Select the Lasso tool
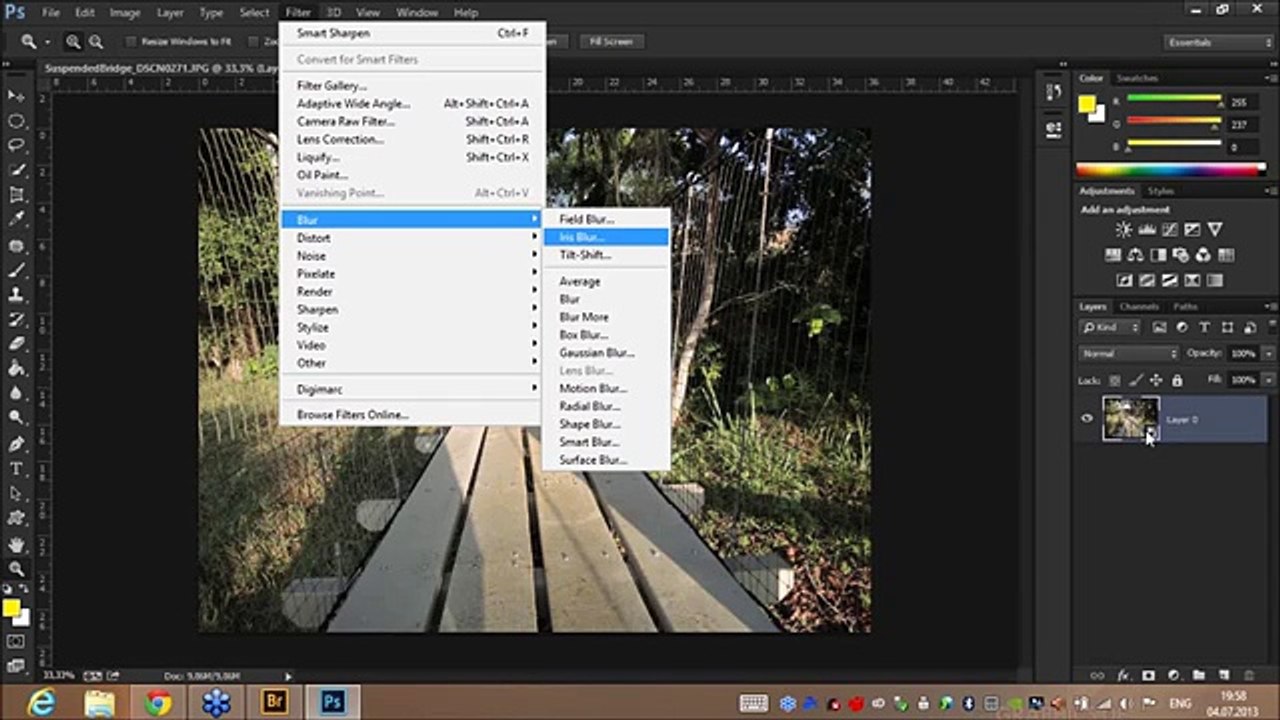 pyautogui.click(x=16, y=146)
